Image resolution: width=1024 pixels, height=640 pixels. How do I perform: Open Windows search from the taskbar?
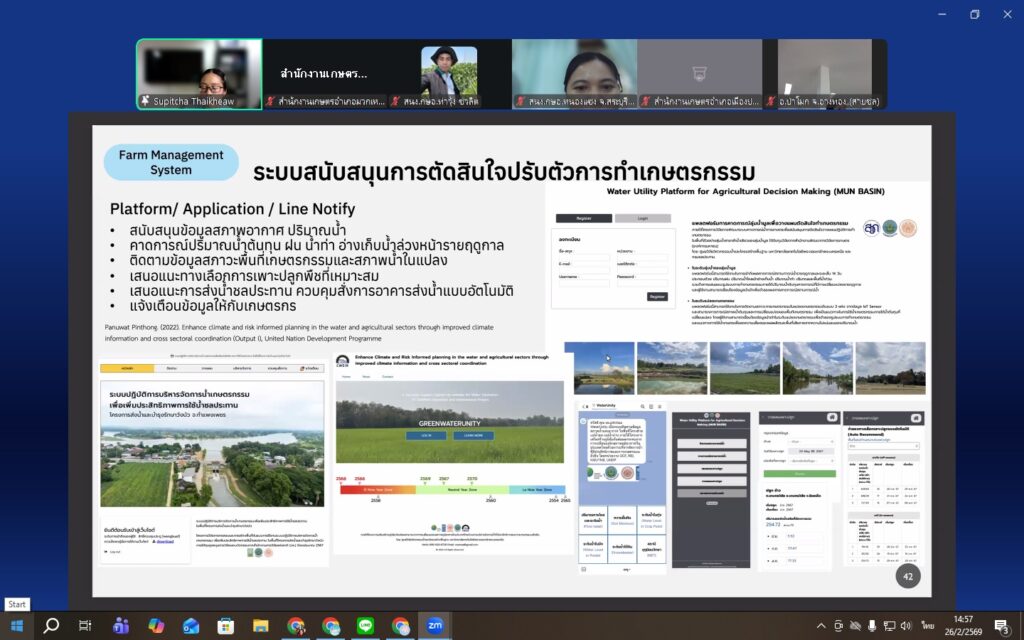[x=51, y=626]
